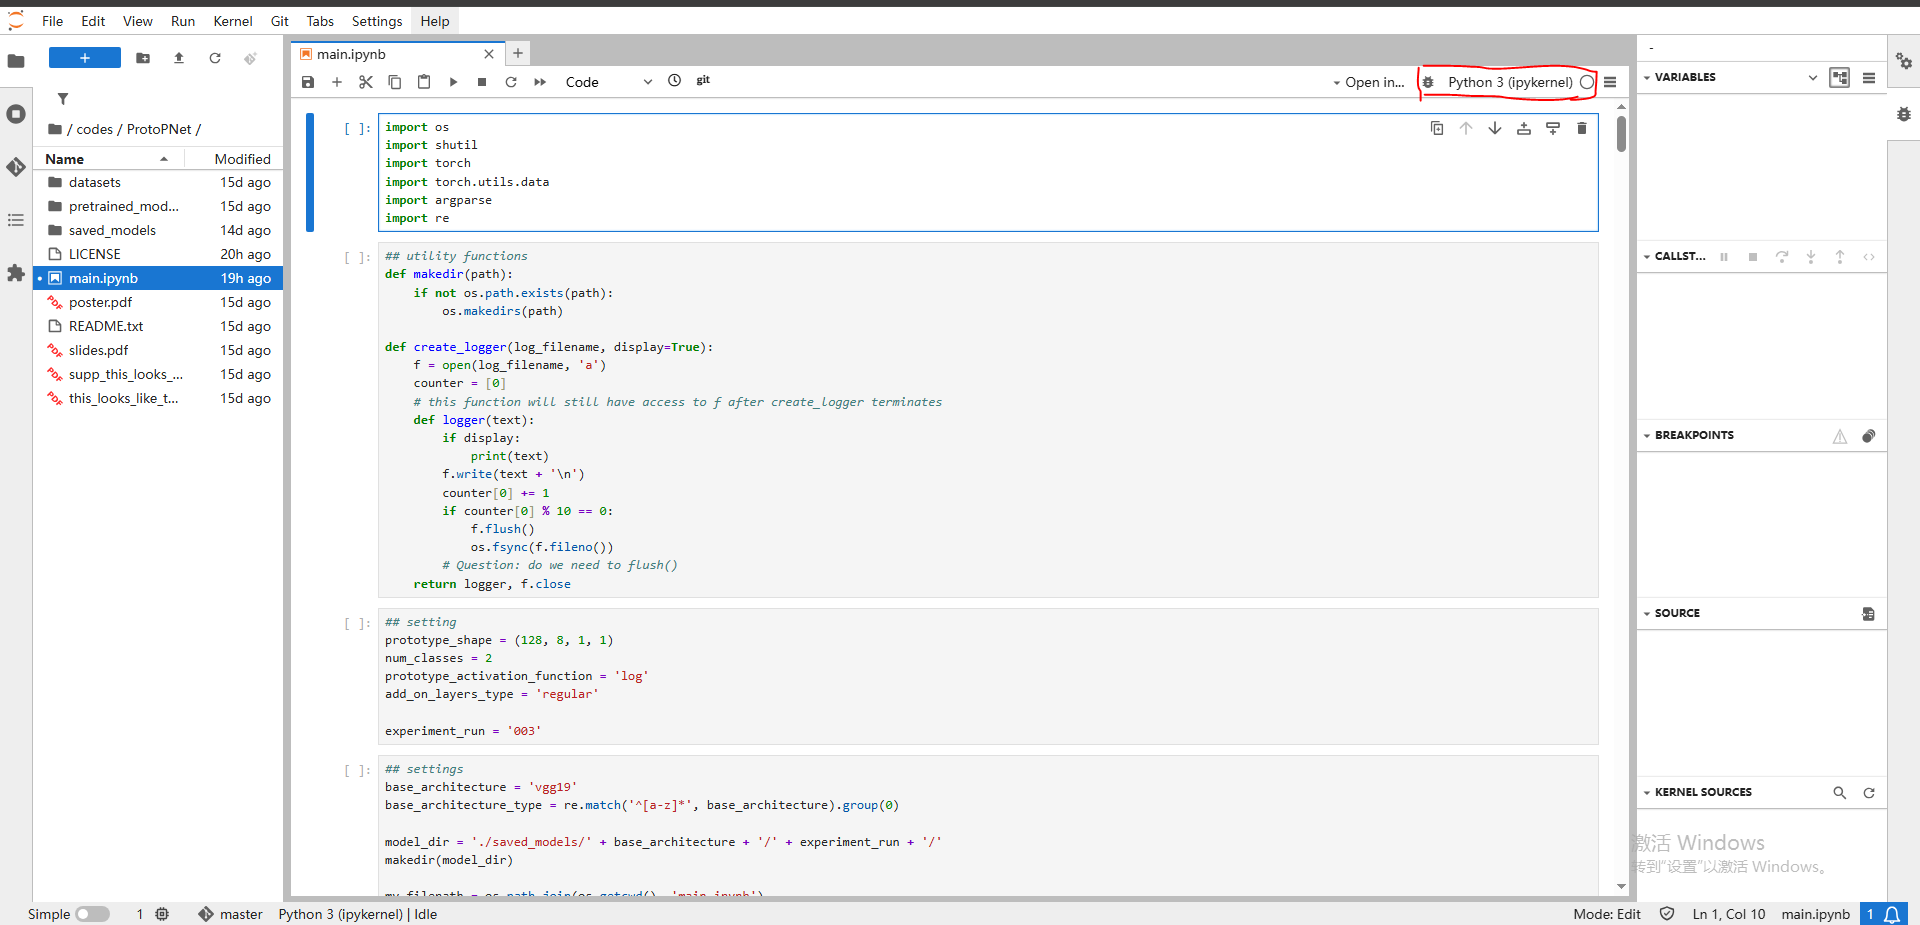Toggle Simple interface mode switch
Screen dimensions: 1920x925
[92, 914]
